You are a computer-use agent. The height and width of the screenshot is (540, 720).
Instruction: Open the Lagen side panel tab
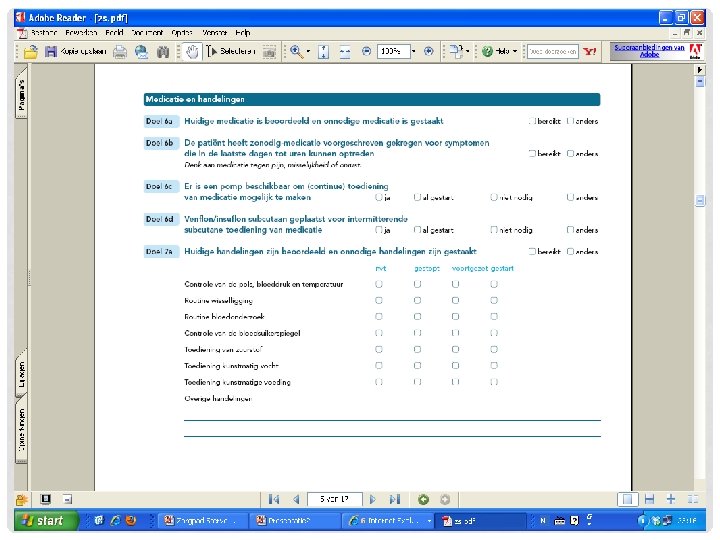coord(22,374)
